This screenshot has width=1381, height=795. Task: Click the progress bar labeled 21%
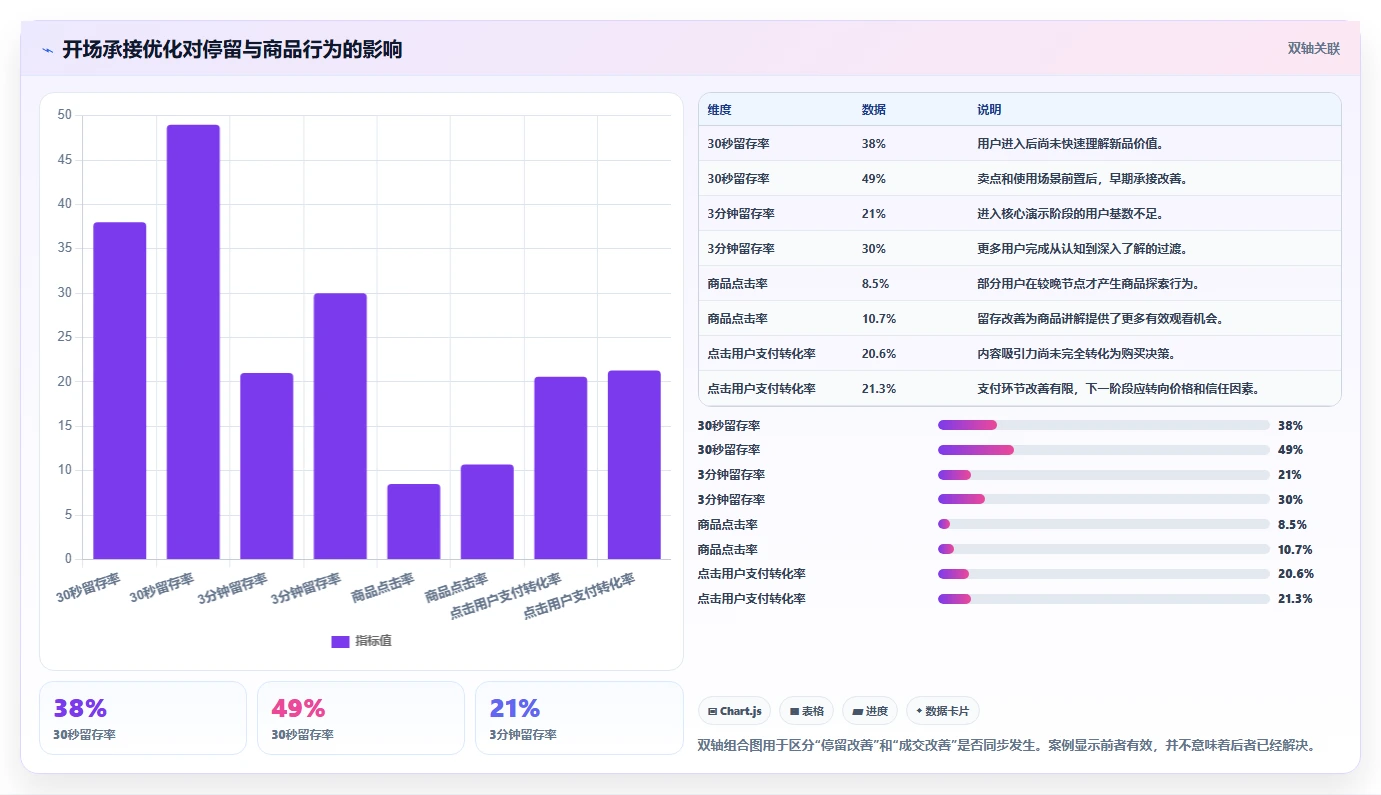(x=1104, y=475)
